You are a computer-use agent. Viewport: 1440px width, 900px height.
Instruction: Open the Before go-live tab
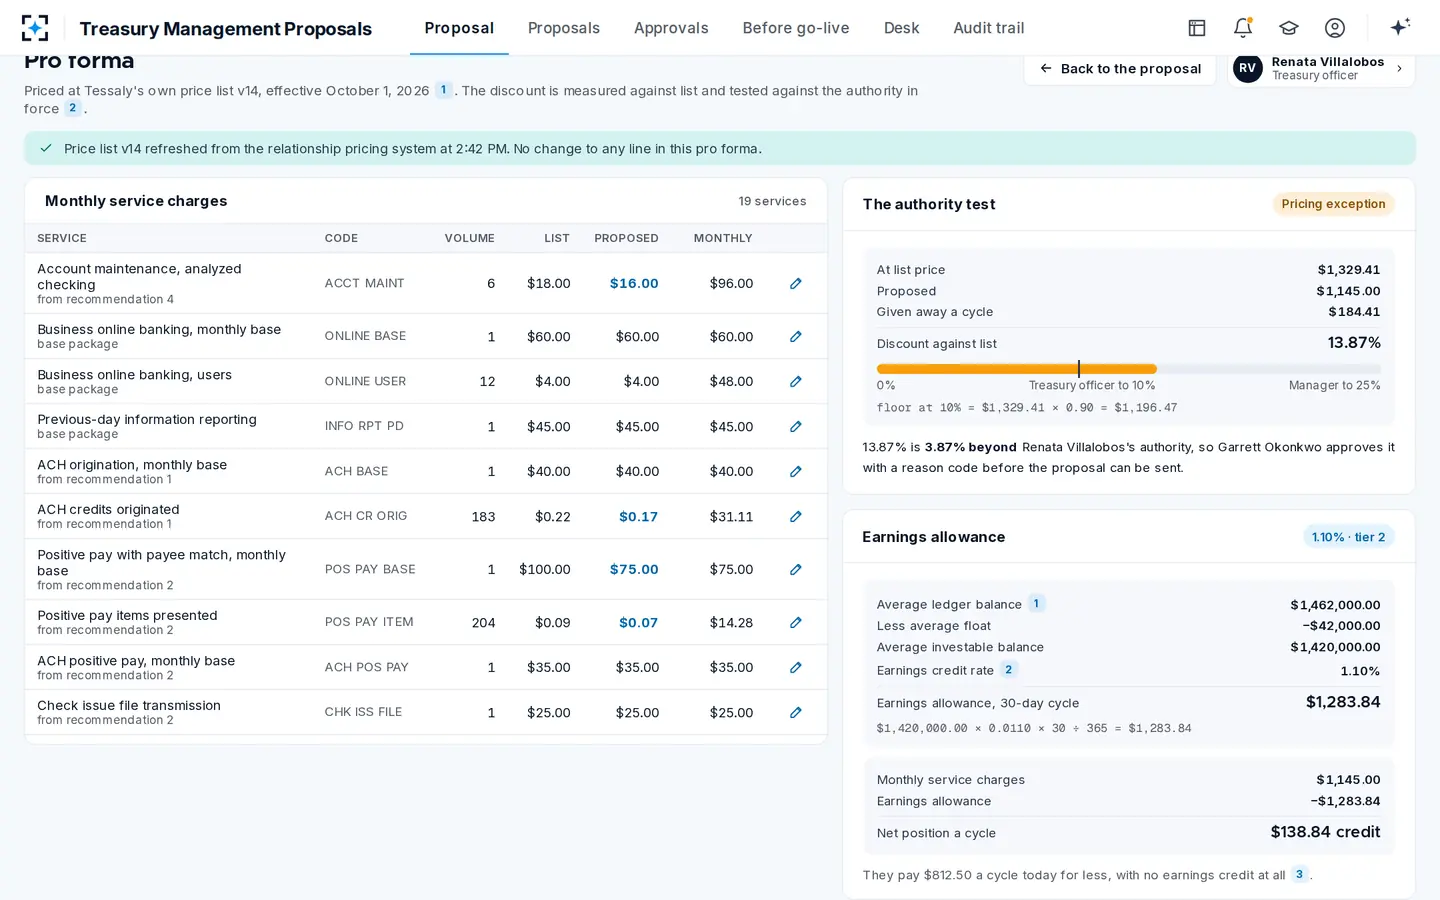(796, 28)
